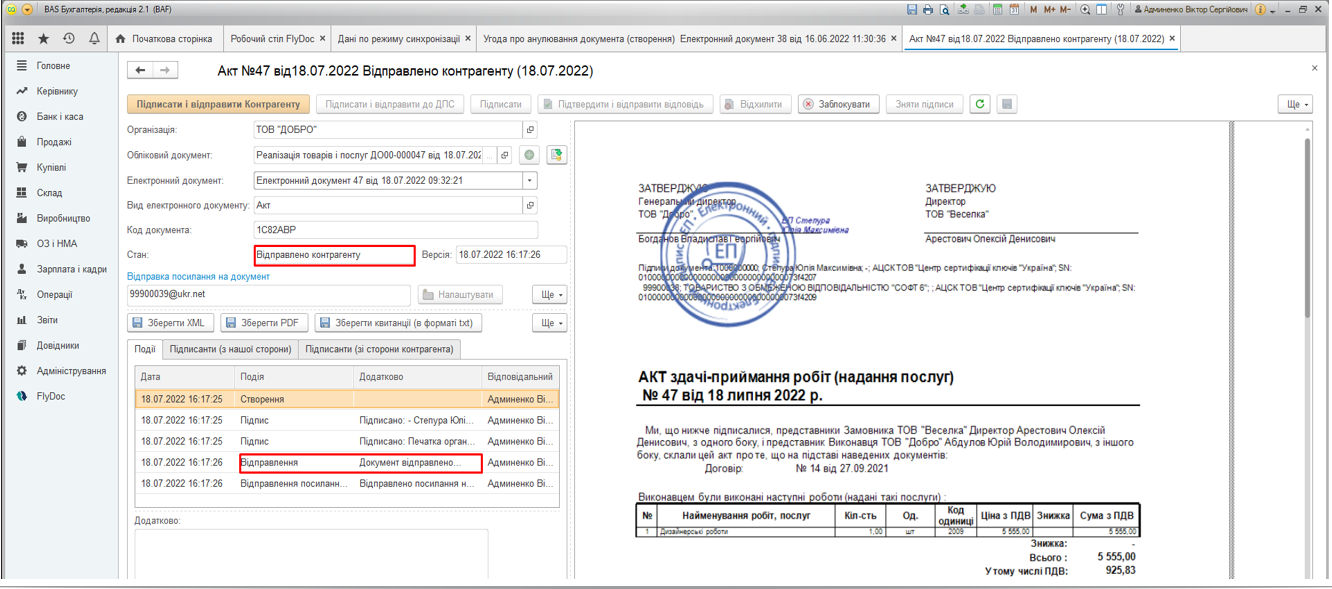Open the Організація field's open-link icon
This screenshot has width=1332, height=589.
[530, 130]
